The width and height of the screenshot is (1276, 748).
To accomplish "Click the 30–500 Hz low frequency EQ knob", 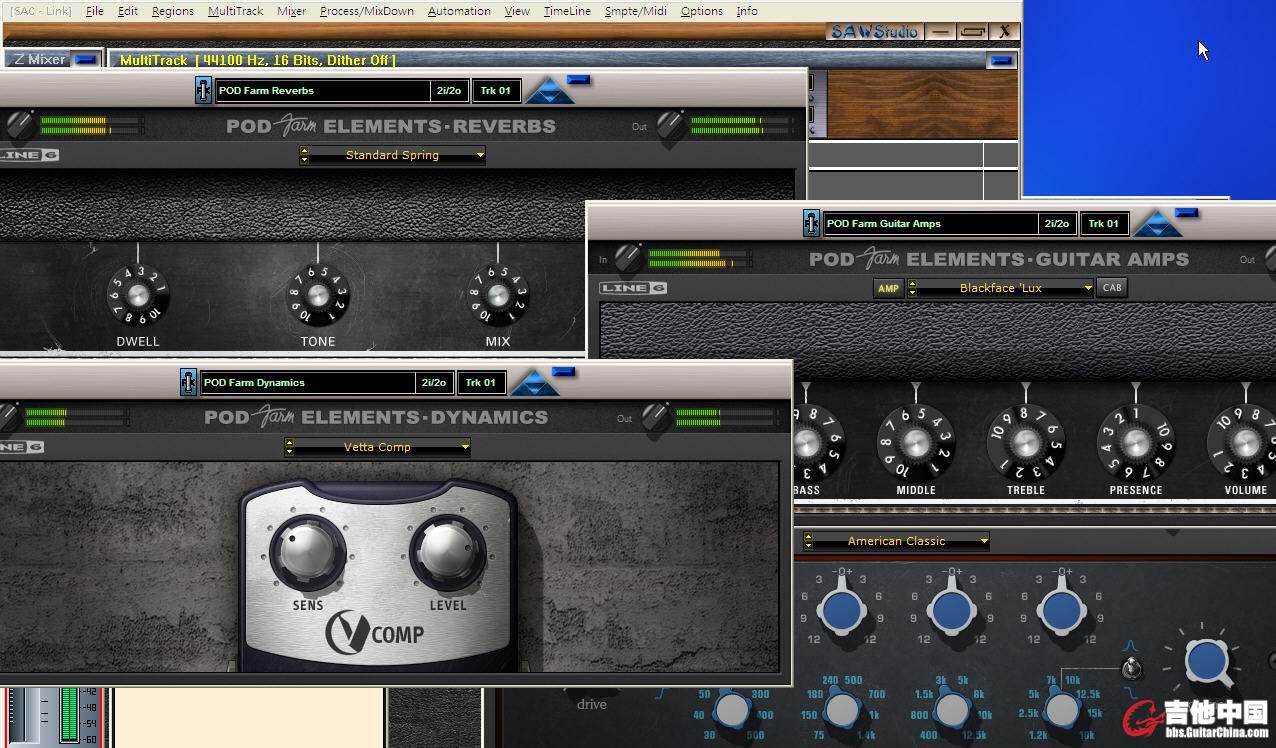I will pos(731,710).
